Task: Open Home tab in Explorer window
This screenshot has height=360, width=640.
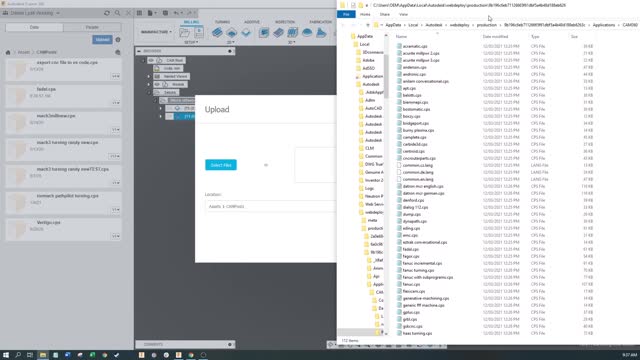Action: 365,14
